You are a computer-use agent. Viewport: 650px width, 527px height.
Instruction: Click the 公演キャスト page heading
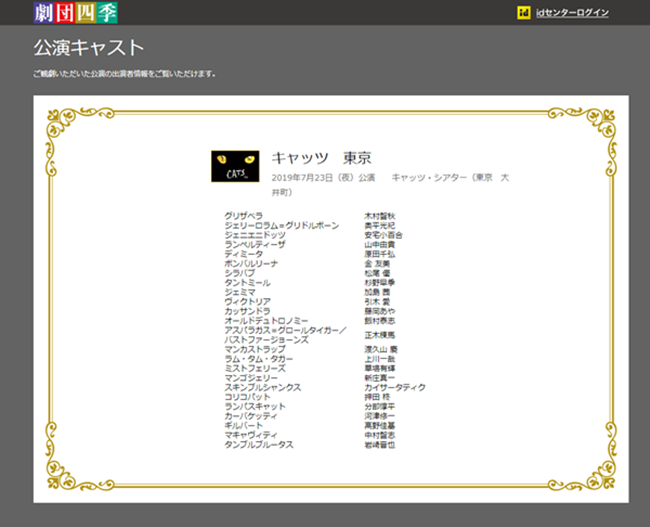tap(89, 48)
